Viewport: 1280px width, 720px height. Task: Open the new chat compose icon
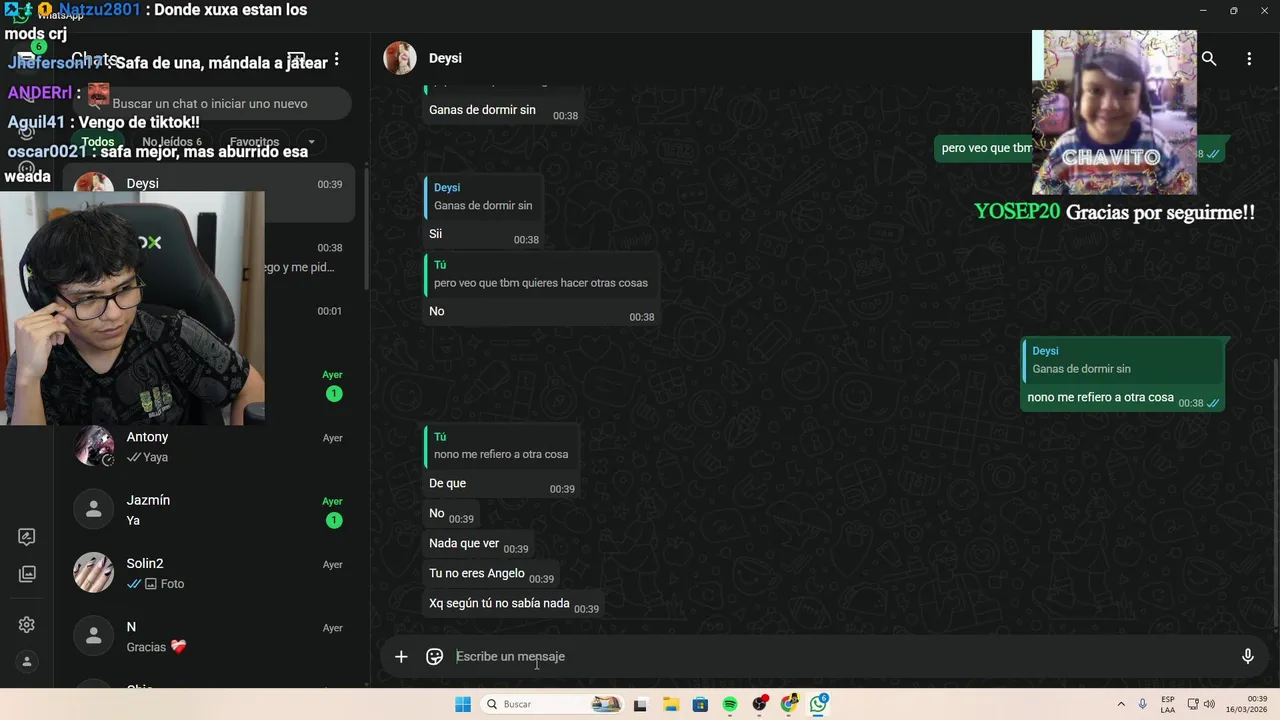point(296,59)
